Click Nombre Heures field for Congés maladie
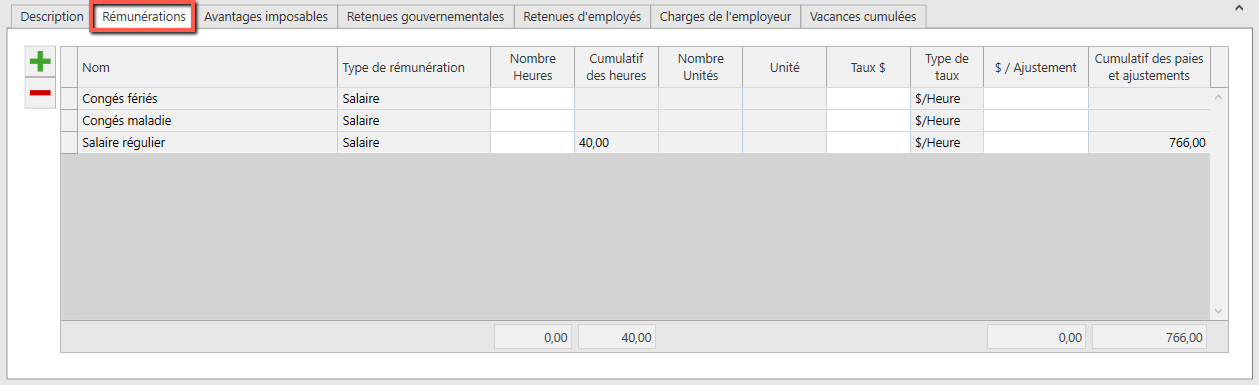Image resolution: width=1259 pixels, height=385 pixels. click(x=532, y=121)
